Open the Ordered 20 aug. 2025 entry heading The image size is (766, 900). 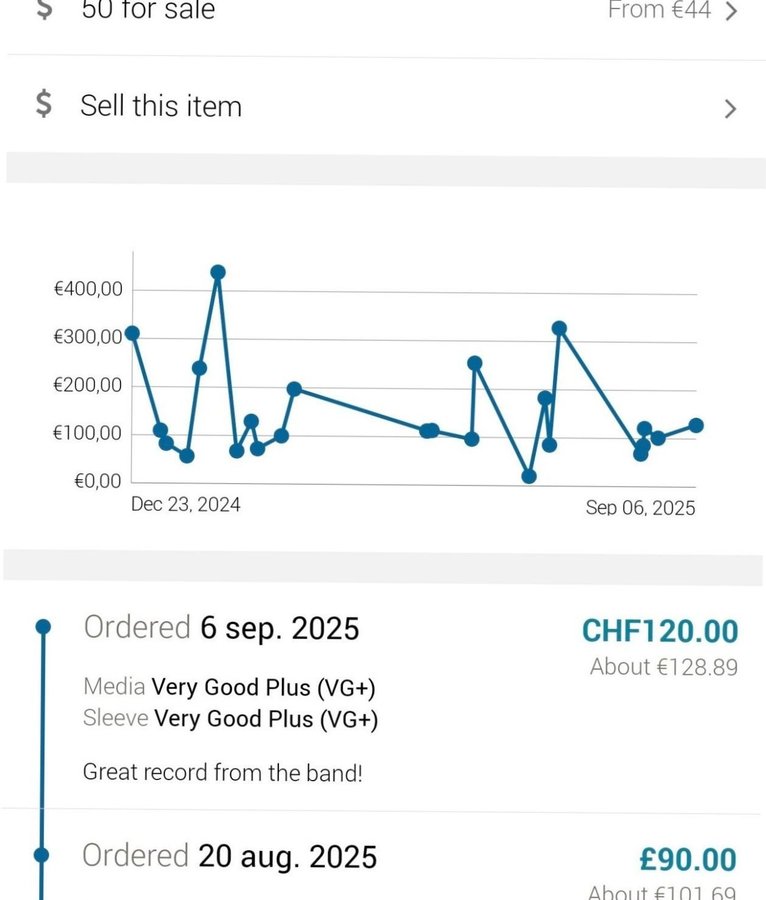pos(229,856)
